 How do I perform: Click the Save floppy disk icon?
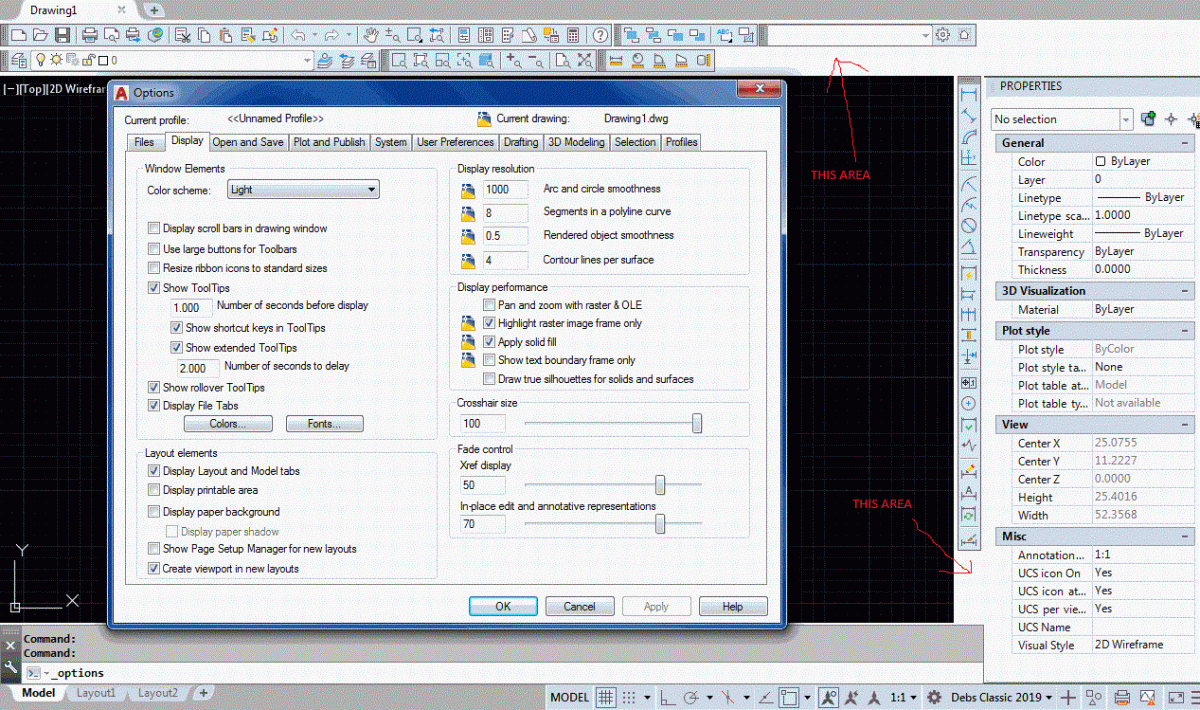click(62, 35)
